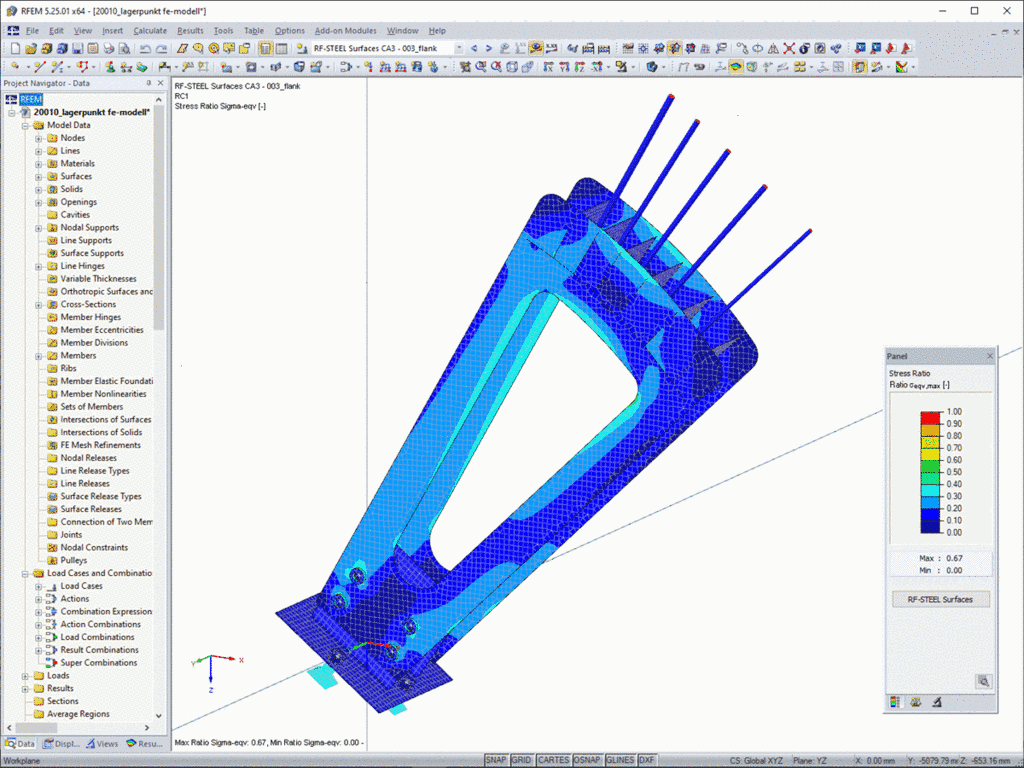1024x768 pixels.
Task: Open the Add-on Modules menu
Action: click(x=345, y=31)
